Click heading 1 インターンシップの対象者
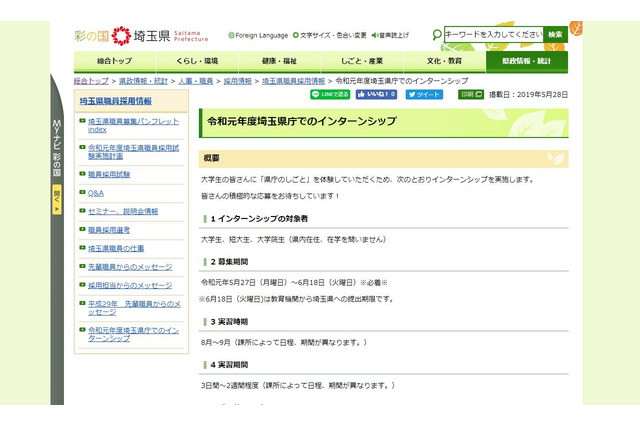This screenshot has width=640, height=426. click(x=259, y=219)
